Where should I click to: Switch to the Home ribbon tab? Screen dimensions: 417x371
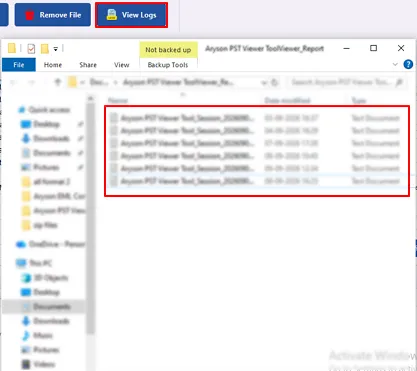53,65
